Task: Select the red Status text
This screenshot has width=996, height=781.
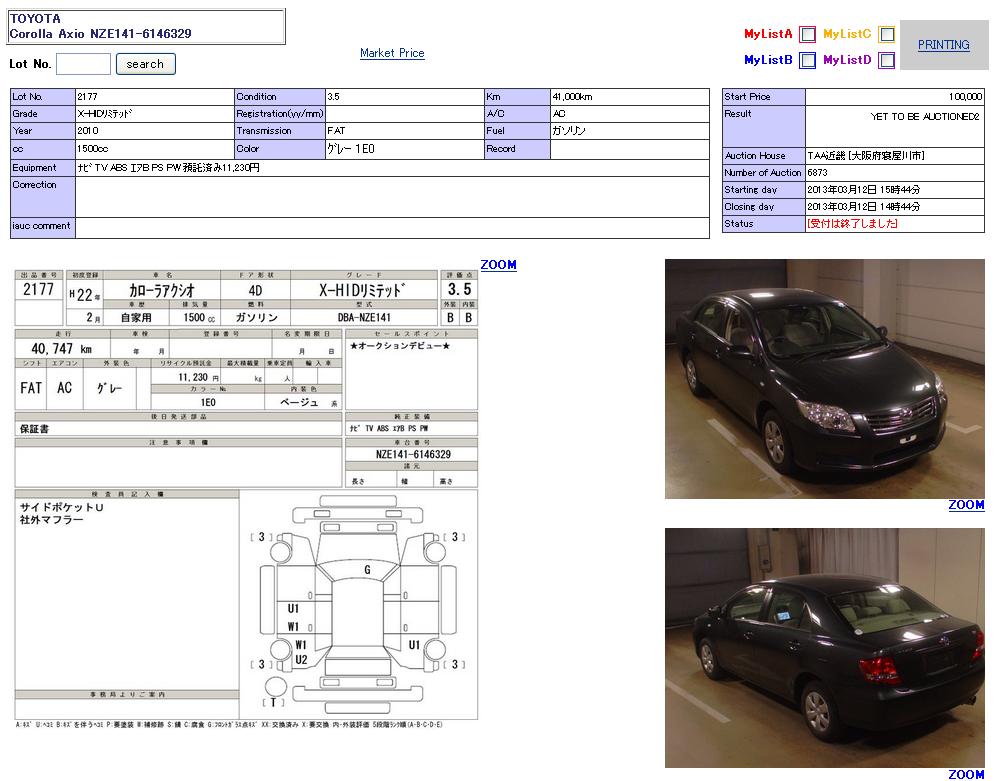Action: coord(852,224)
